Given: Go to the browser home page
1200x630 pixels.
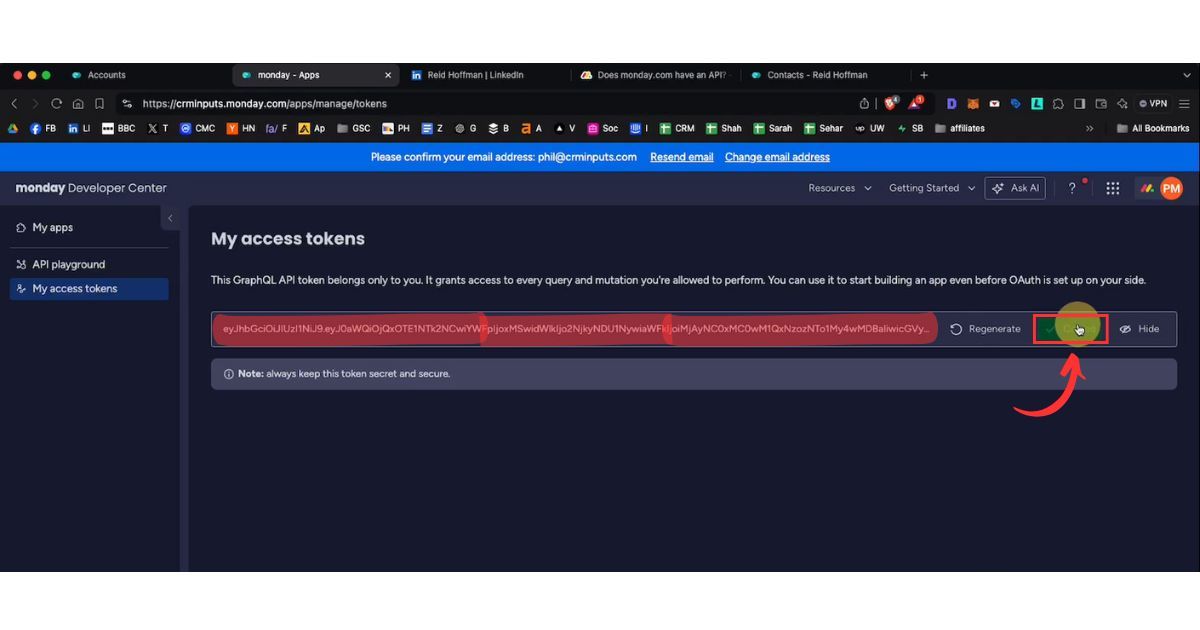Looking at the screenshot, I should tap(78, 103).
